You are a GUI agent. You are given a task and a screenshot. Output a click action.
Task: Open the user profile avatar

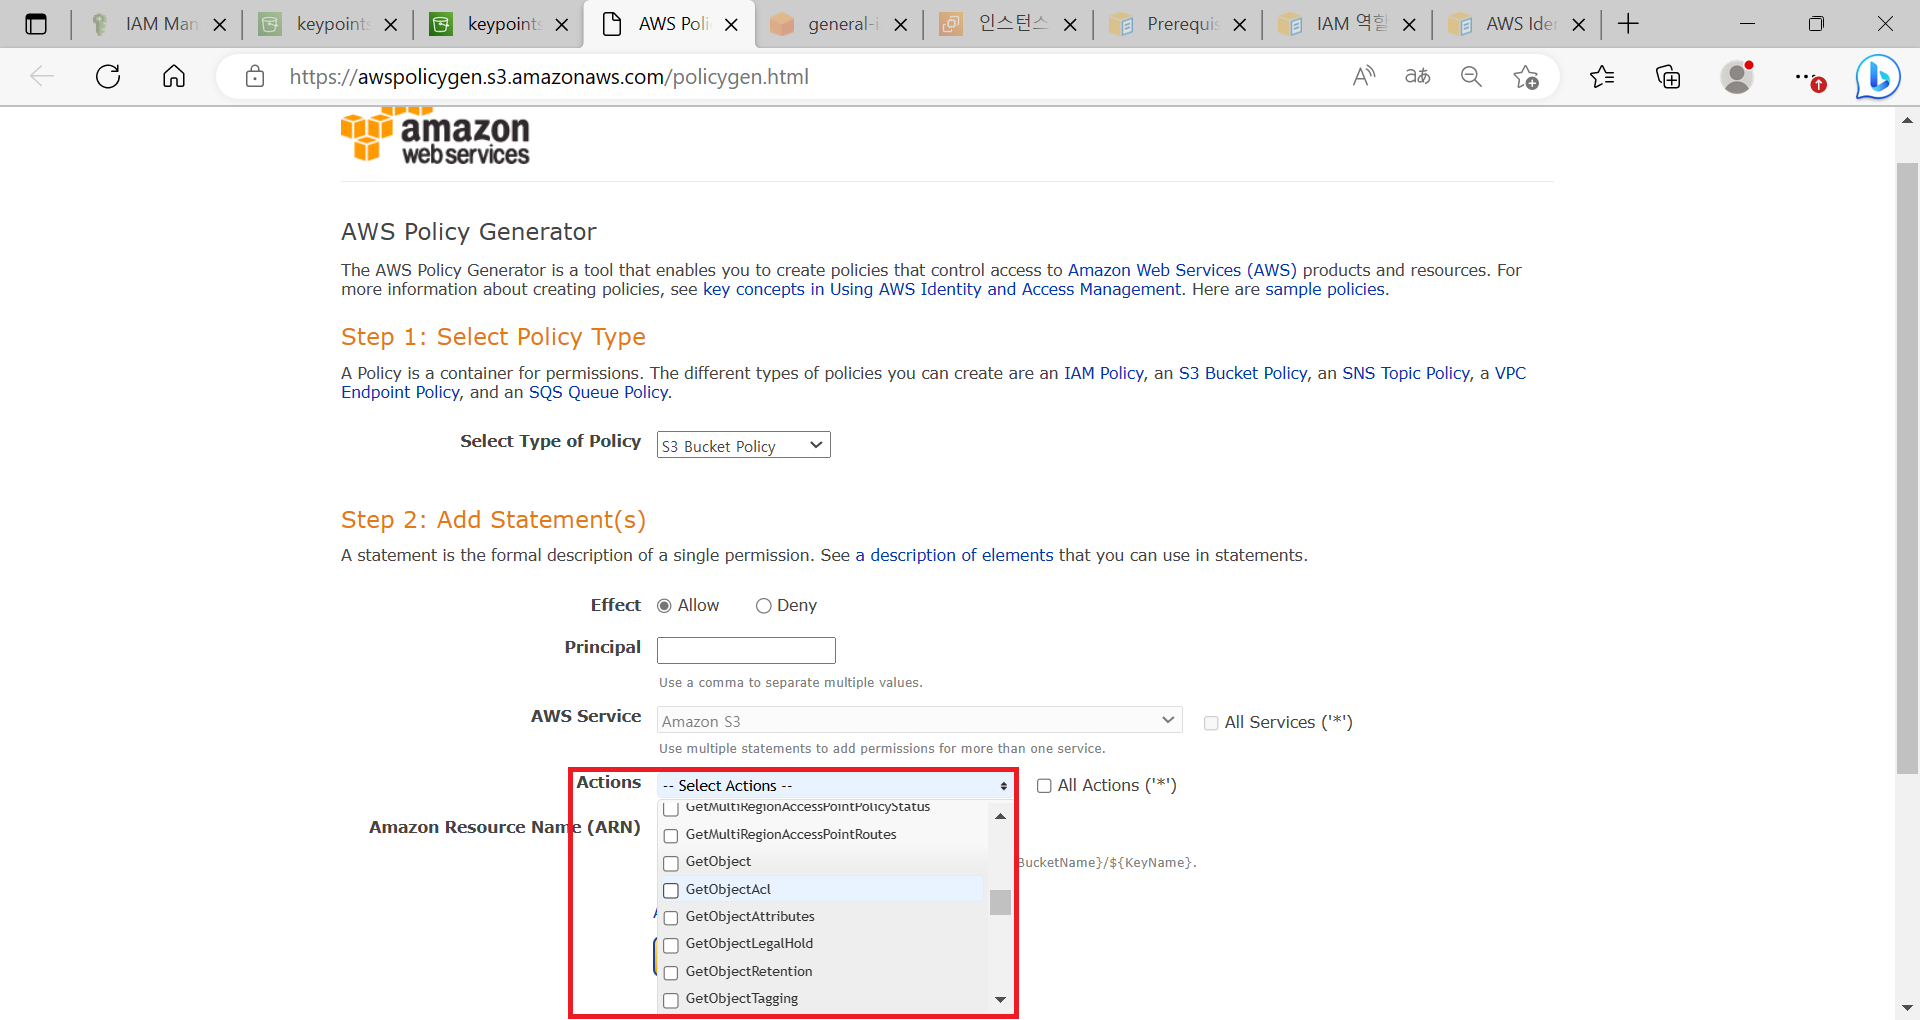(1738, 76)
